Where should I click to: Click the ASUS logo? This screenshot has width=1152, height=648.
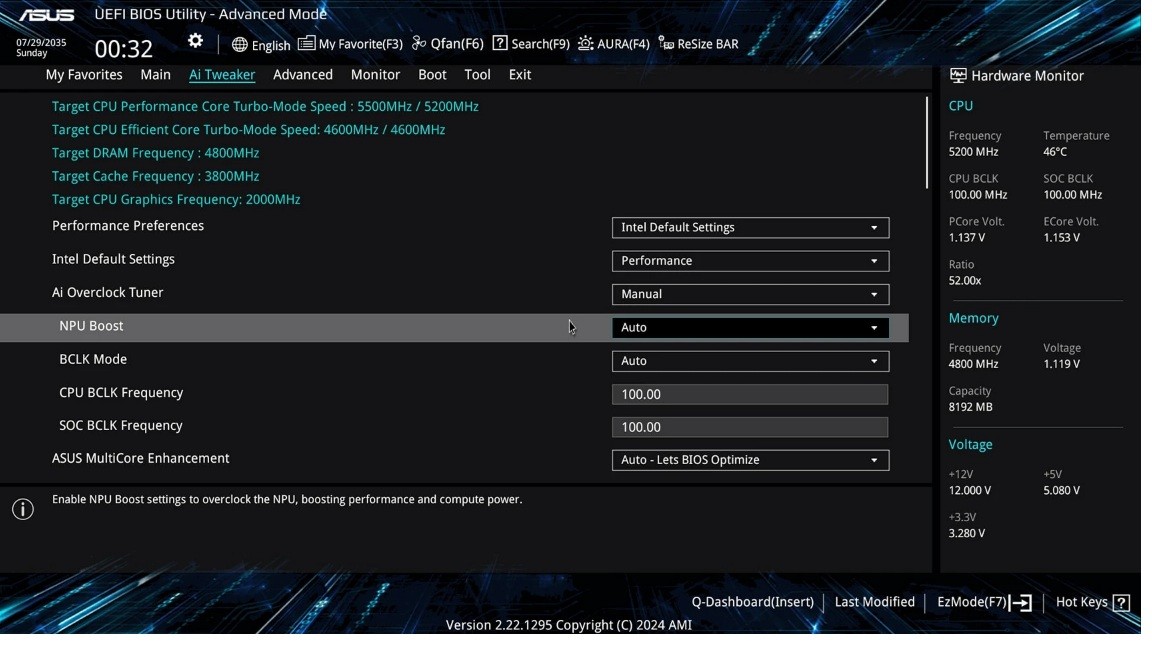[x=46, y=15]
